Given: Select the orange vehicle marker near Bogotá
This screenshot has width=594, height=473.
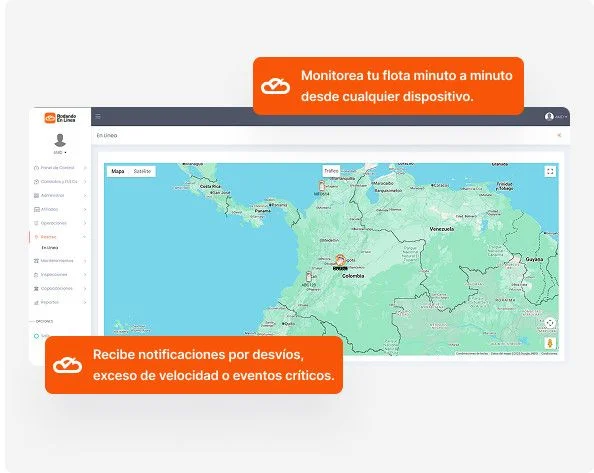Looking at the screenshot, I should pyautogui.click(x=341, y=260).
